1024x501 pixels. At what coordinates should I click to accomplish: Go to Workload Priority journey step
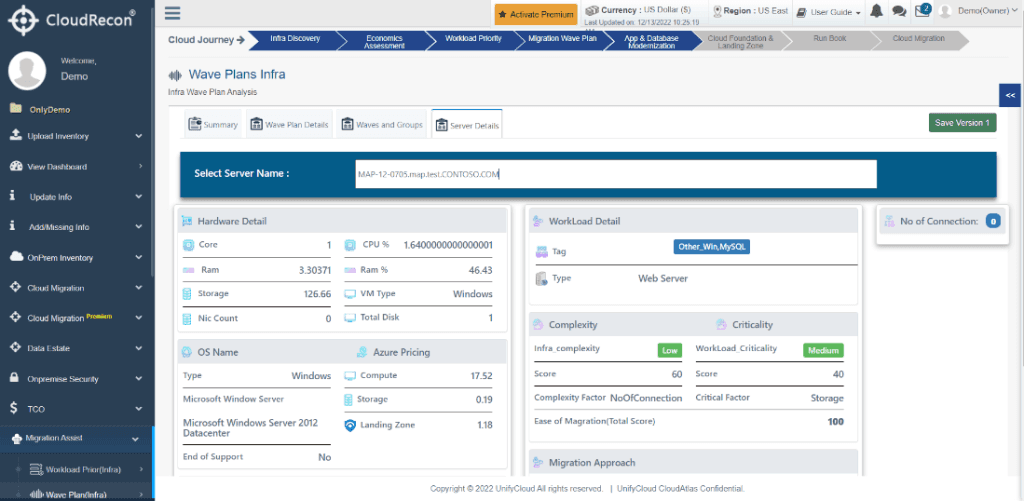473,40
